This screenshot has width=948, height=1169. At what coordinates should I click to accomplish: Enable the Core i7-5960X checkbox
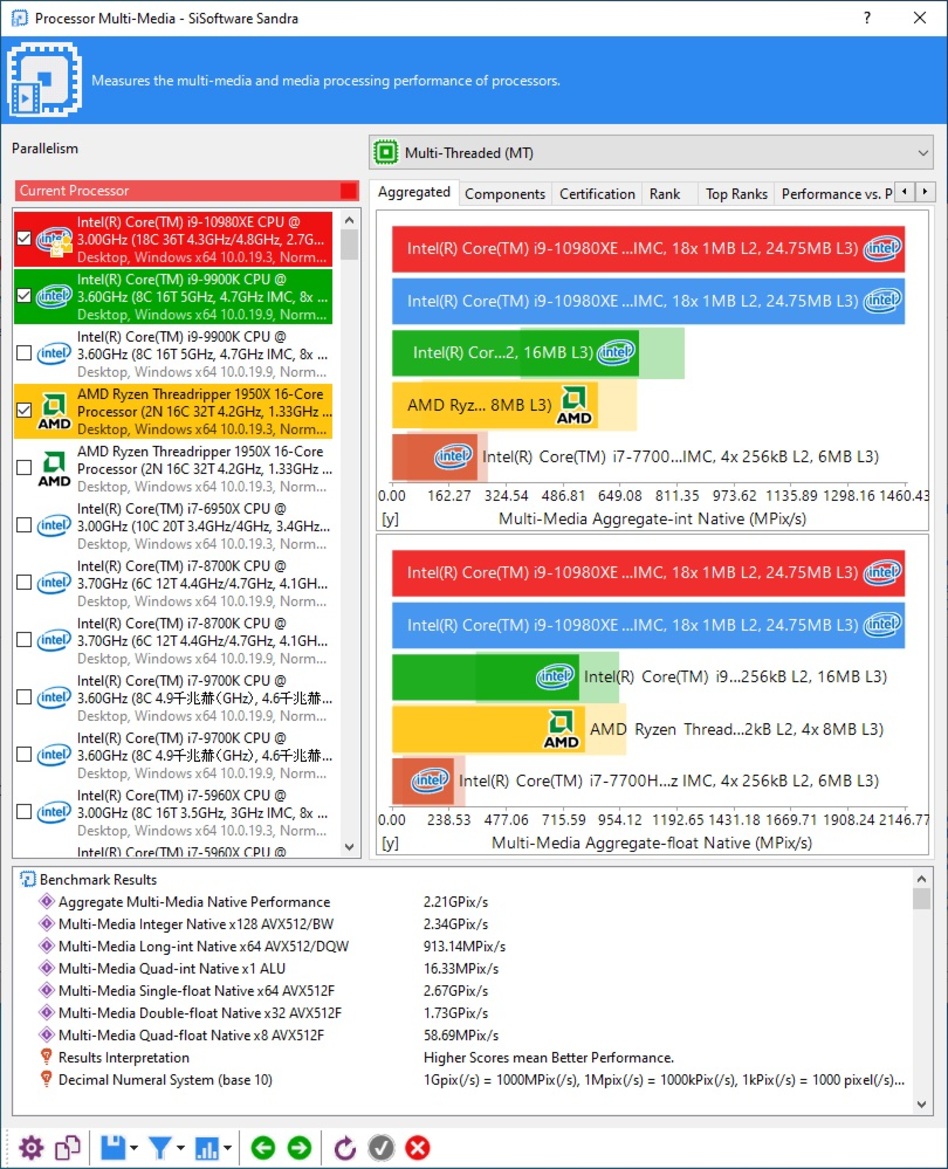click(x=24, y=811)
